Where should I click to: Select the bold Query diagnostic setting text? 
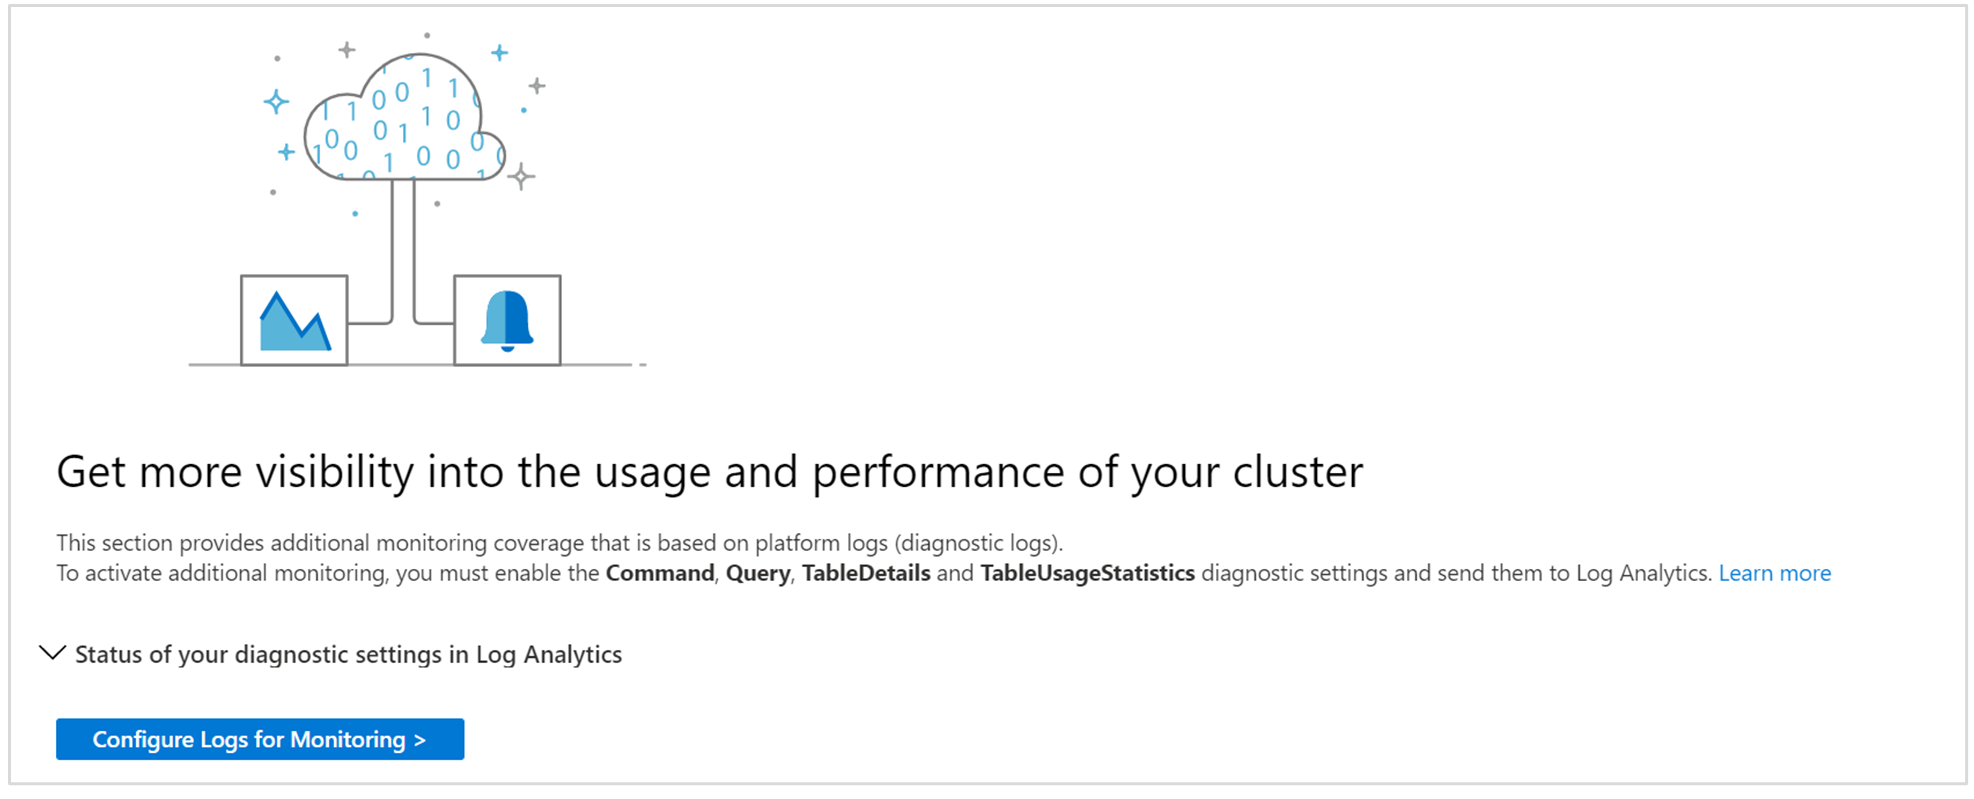tap(757, 573)
